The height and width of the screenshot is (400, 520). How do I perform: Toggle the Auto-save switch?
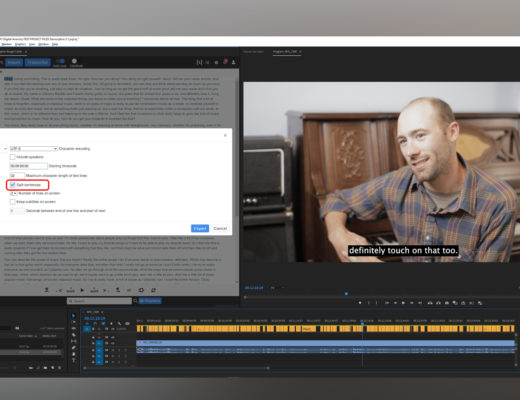click(x=60, y=61)
